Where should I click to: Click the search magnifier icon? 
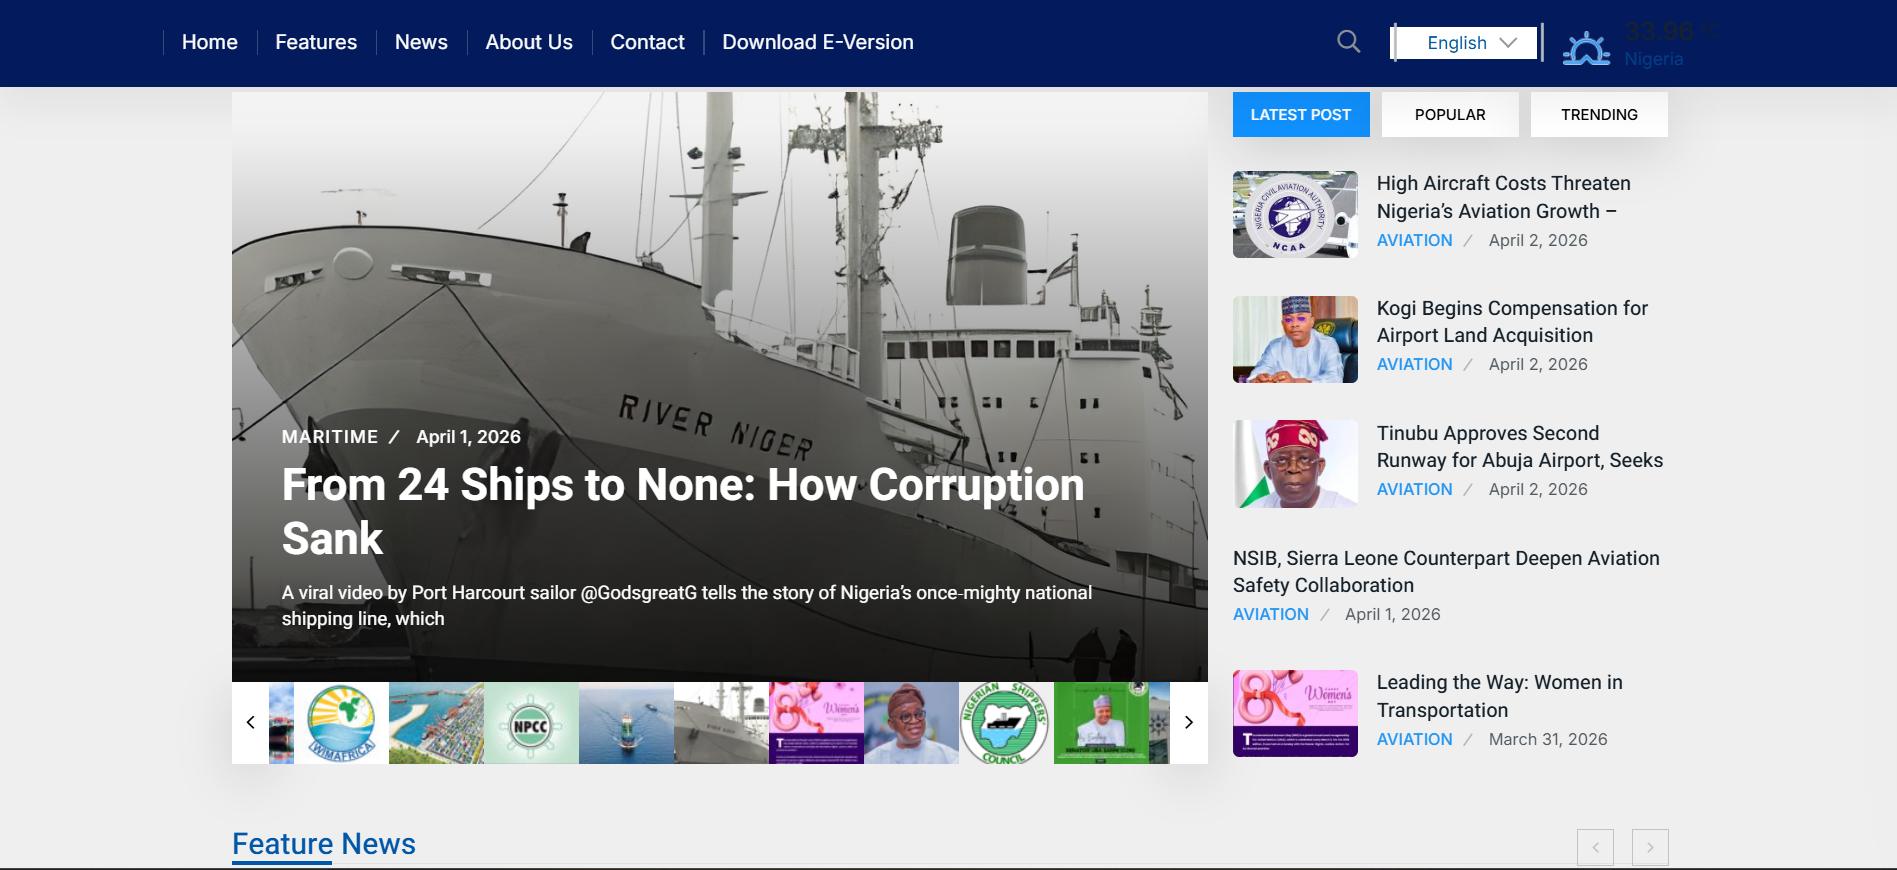coord(1348,42)
